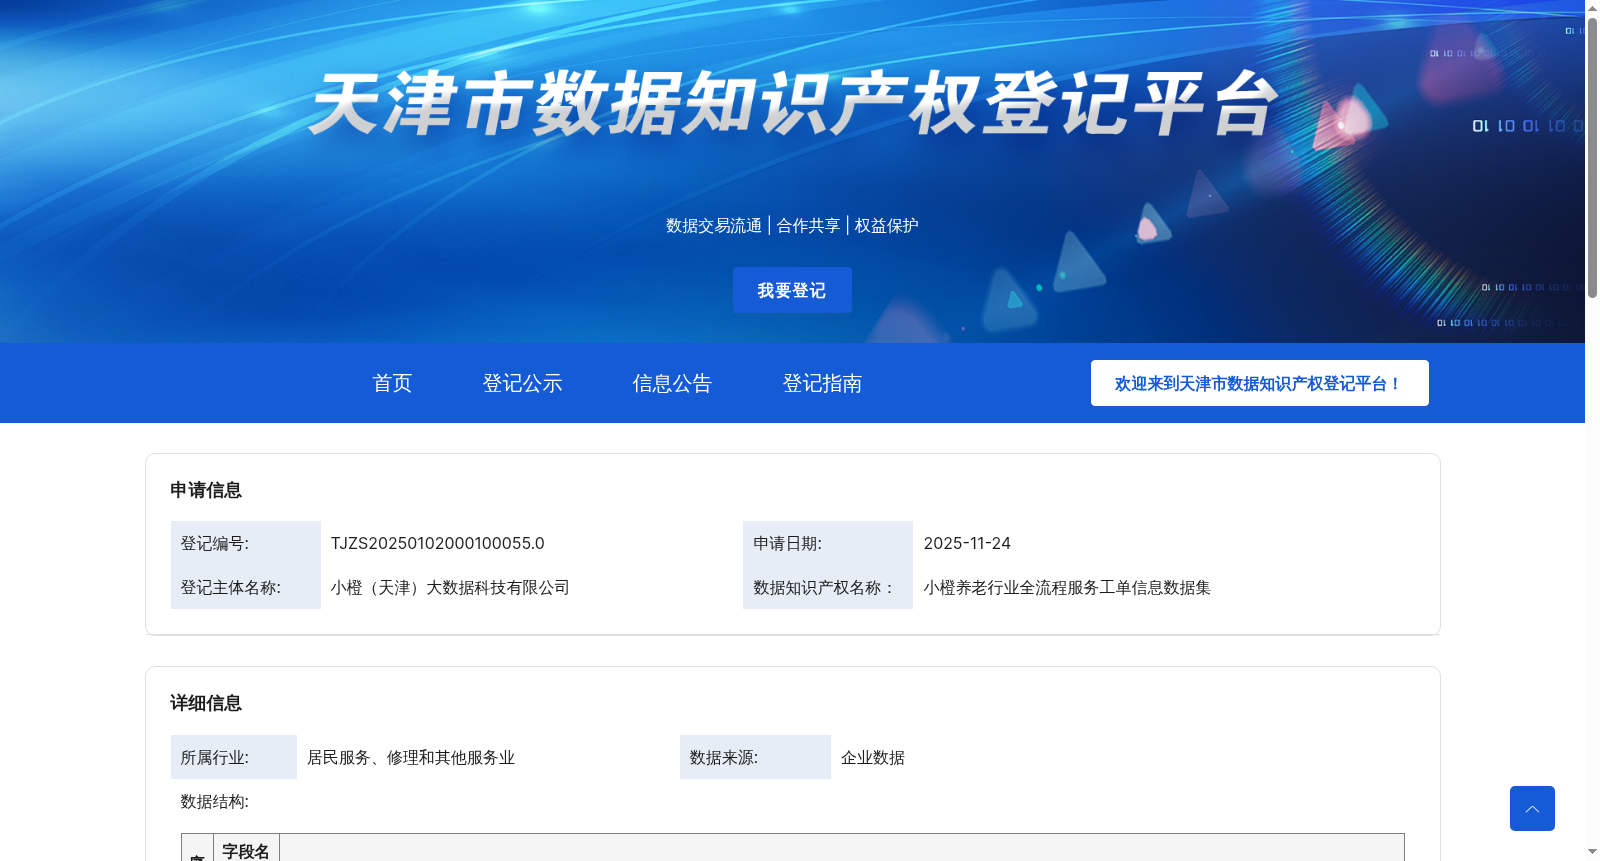Click company name 小橙（天津）大数据科技有限公司
Screen dimensions: 1600x861
[450, 587]
